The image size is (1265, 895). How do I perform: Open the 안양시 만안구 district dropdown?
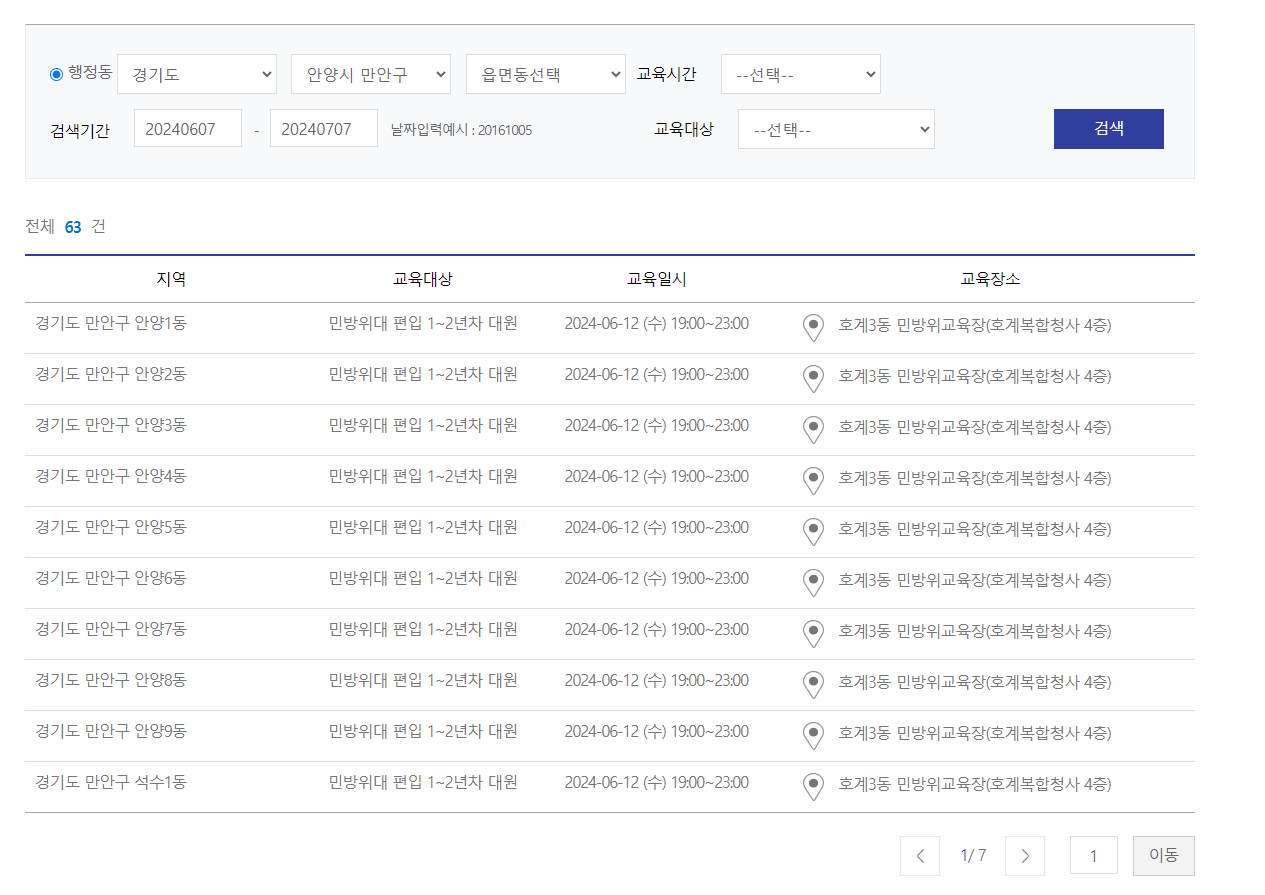[371, 74]
